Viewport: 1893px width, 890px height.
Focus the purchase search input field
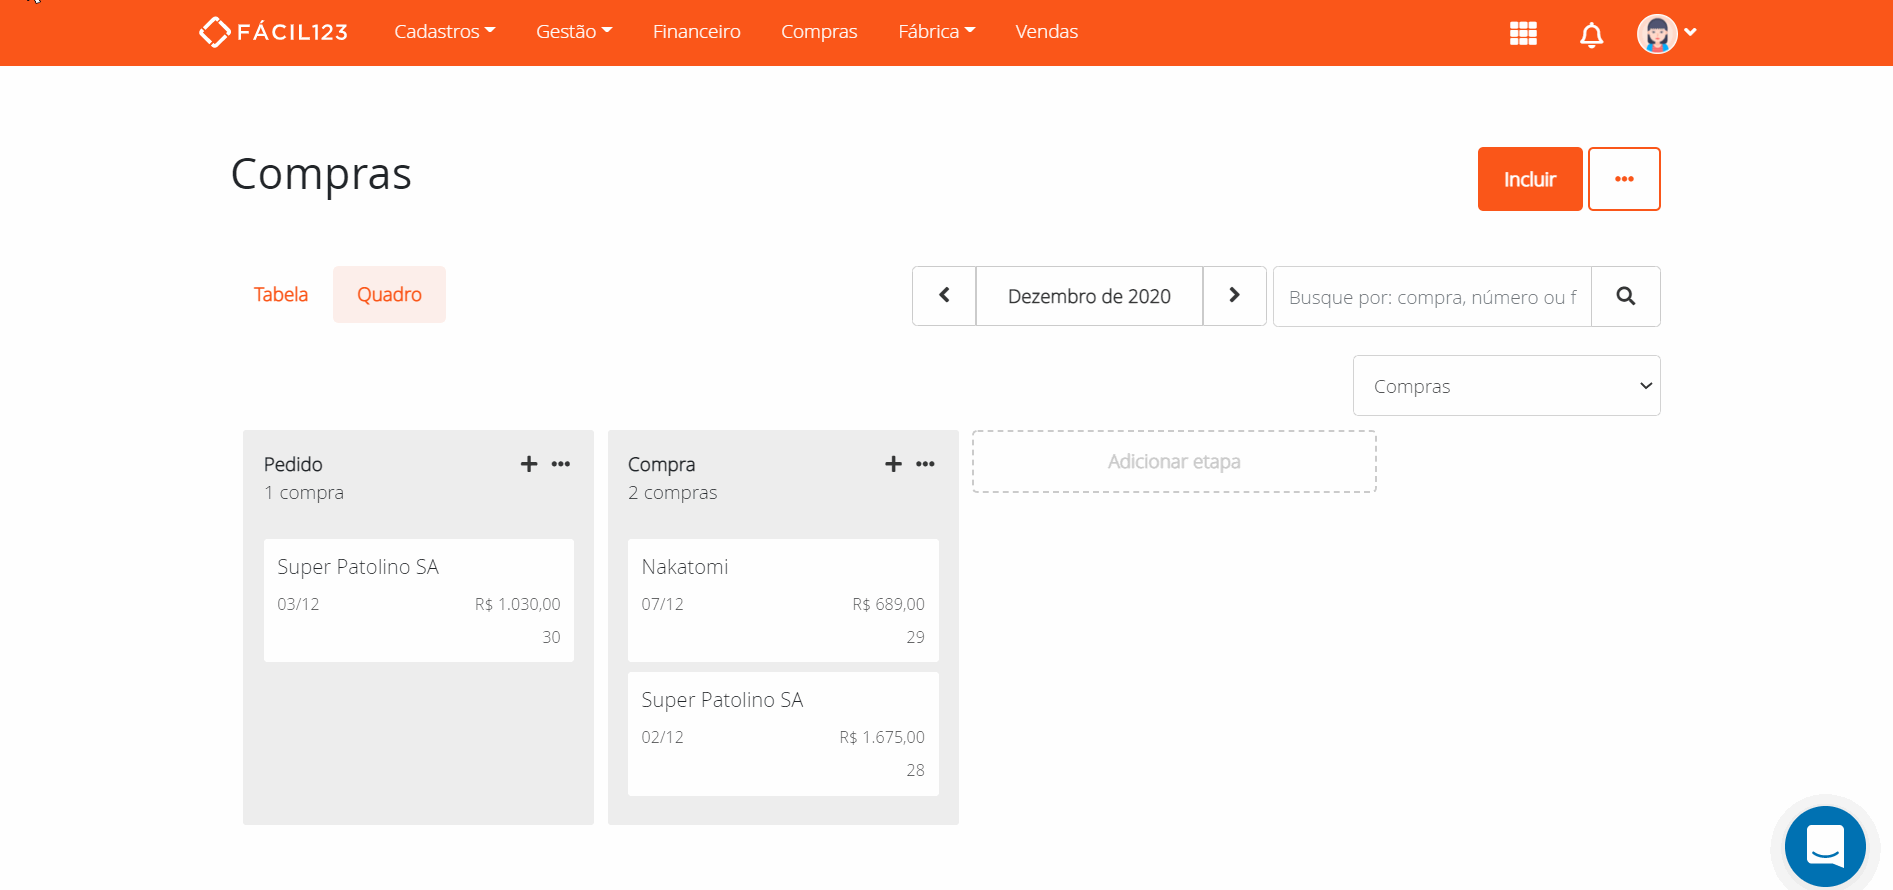pos(1431,297)
